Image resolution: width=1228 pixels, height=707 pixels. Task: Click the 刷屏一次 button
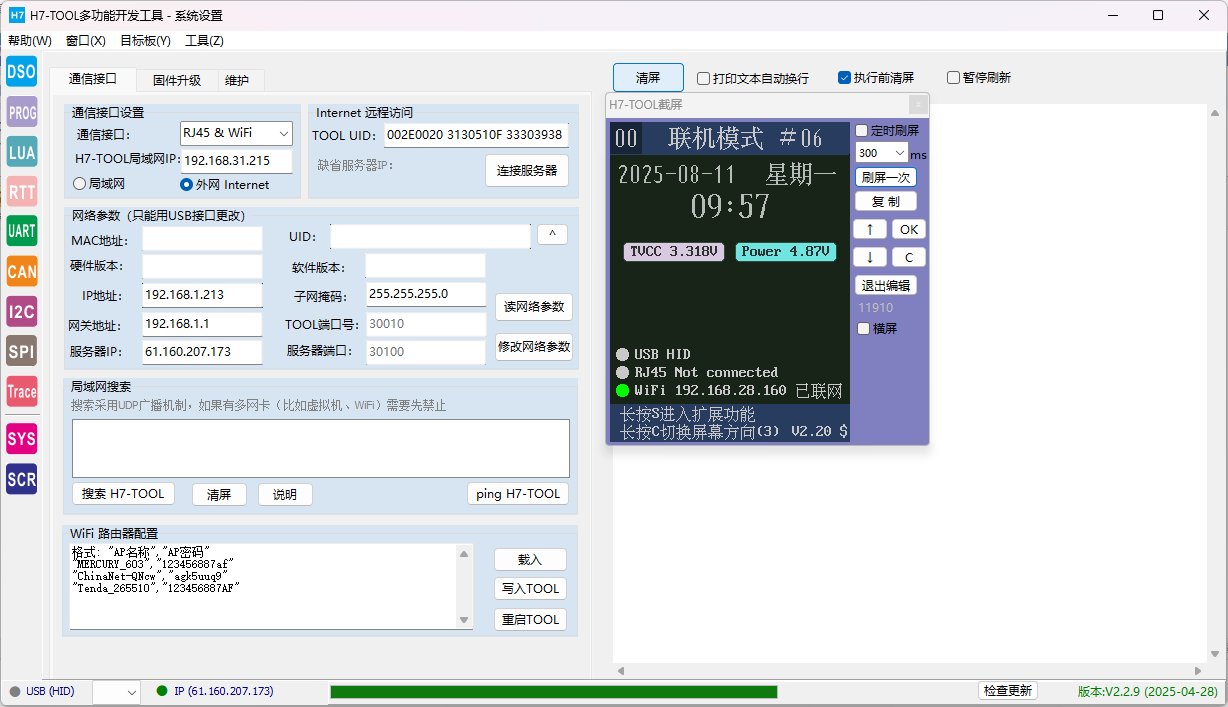[885, 177]
